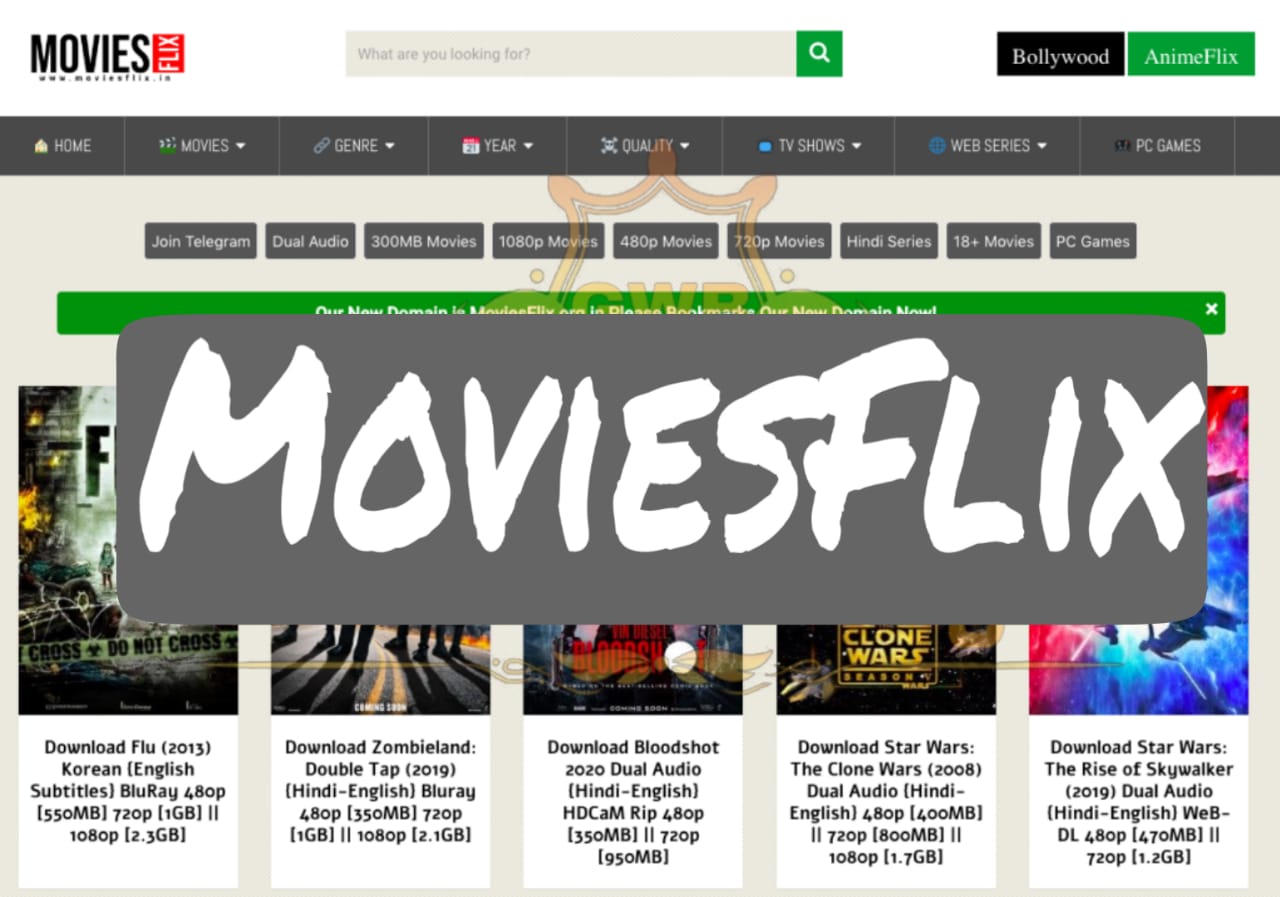Expand the TV SHOWS dropdown arrow
The height and width of the screenshot is (897, 1280).
856,146
